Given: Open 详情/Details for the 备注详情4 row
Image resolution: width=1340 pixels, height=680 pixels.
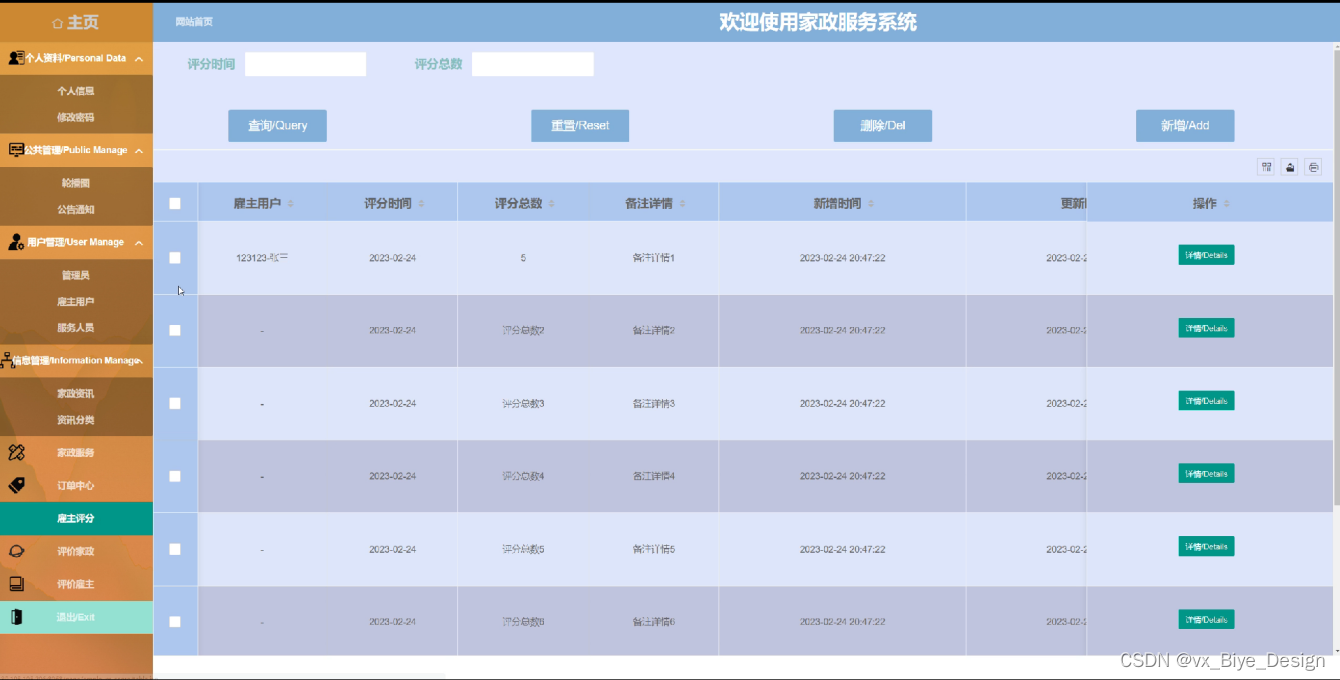Looking at the screenshot, I should coord(1206,474).
